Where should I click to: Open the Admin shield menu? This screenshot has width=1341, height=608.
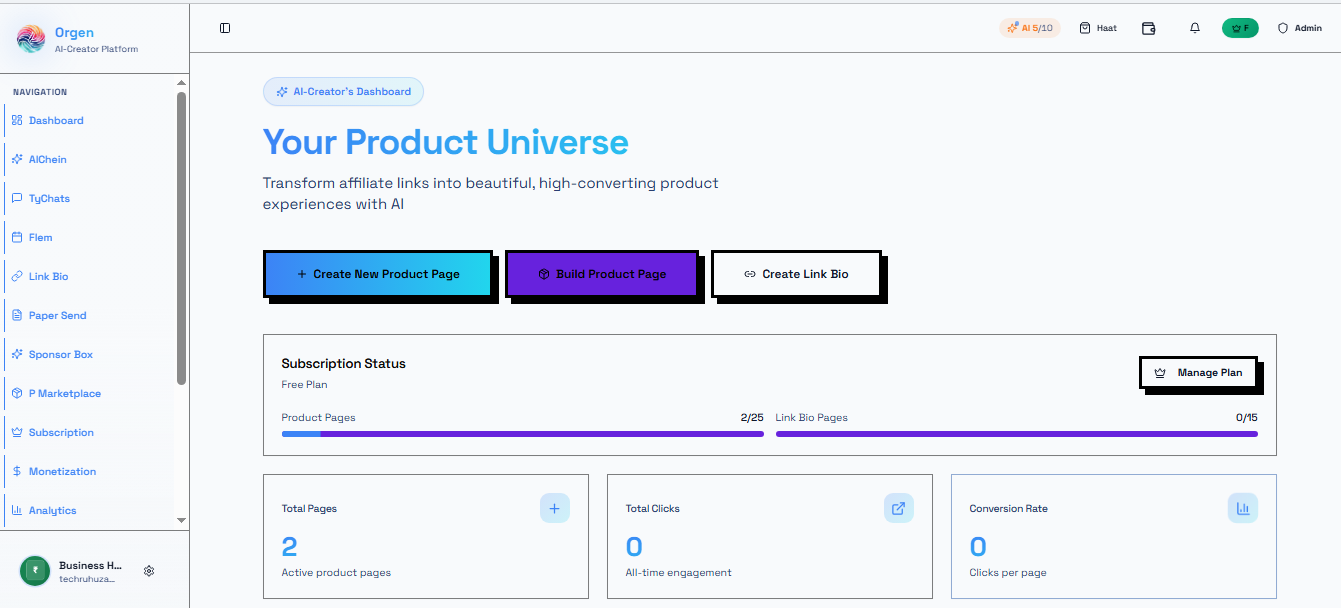click(1299, 27)
